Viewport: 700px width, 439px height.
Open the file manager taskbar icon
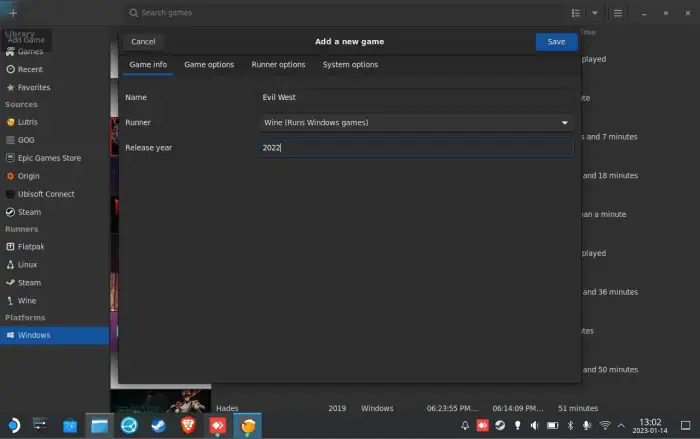click(x=100, y=426)
